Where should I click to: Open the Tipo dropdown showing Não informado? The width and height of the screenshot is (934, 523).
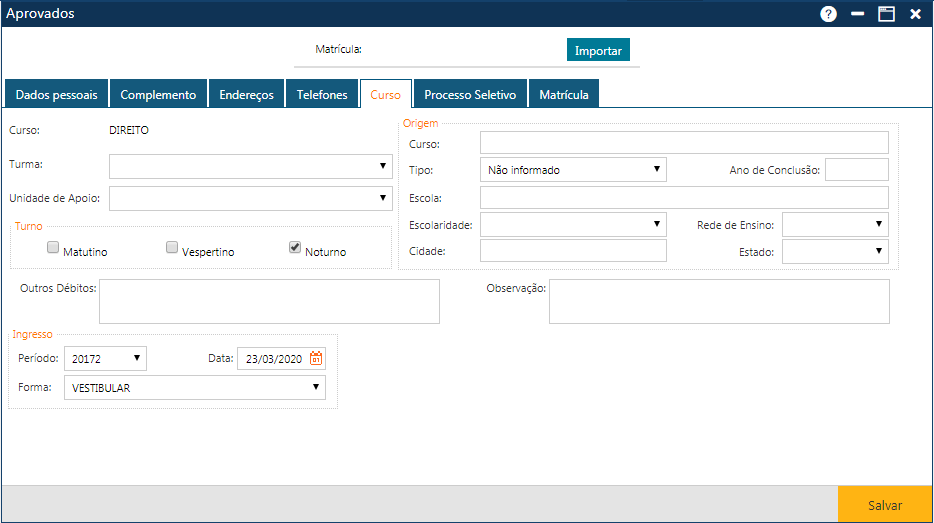572,170
